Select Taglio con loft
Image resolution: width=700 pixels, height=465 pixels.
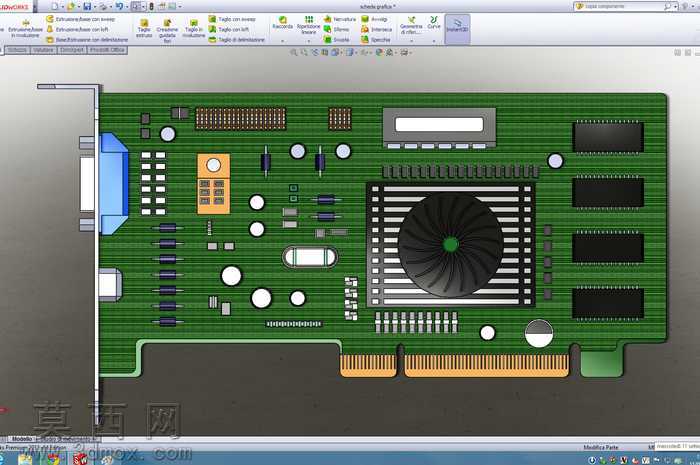tap(229, 29)
